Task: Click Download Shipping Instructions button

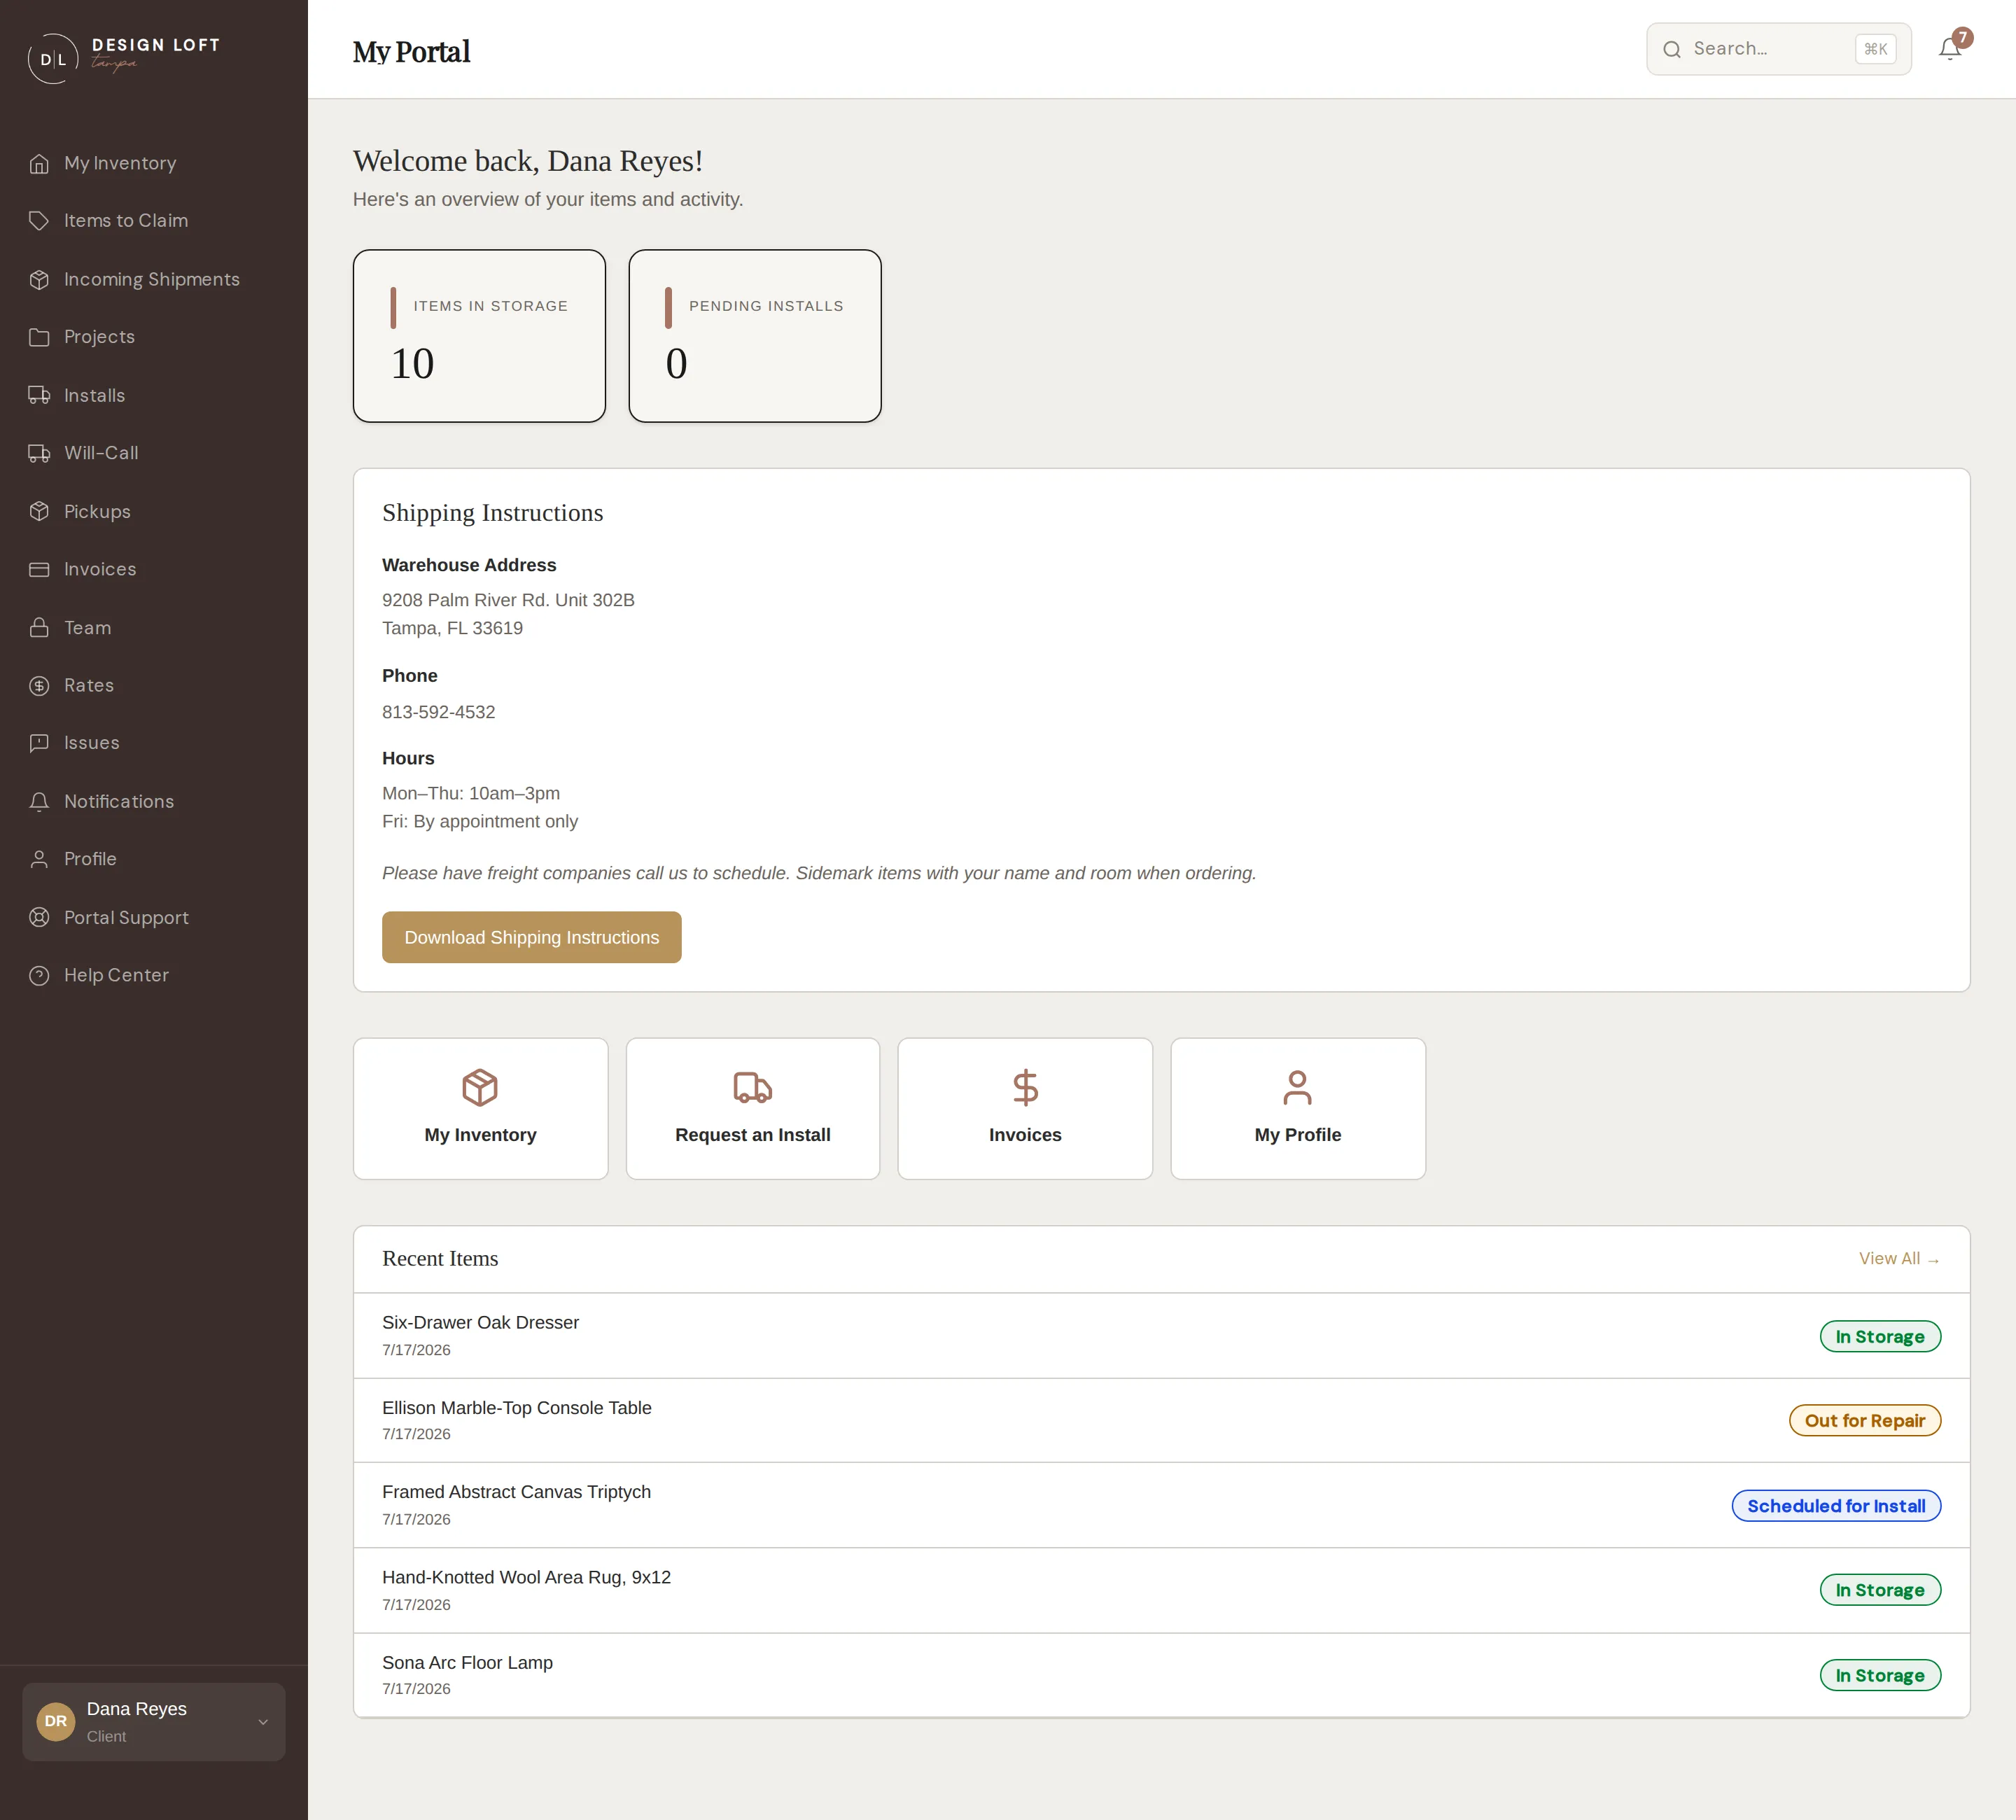Action: pyautogui.click(x=531, y=937)
